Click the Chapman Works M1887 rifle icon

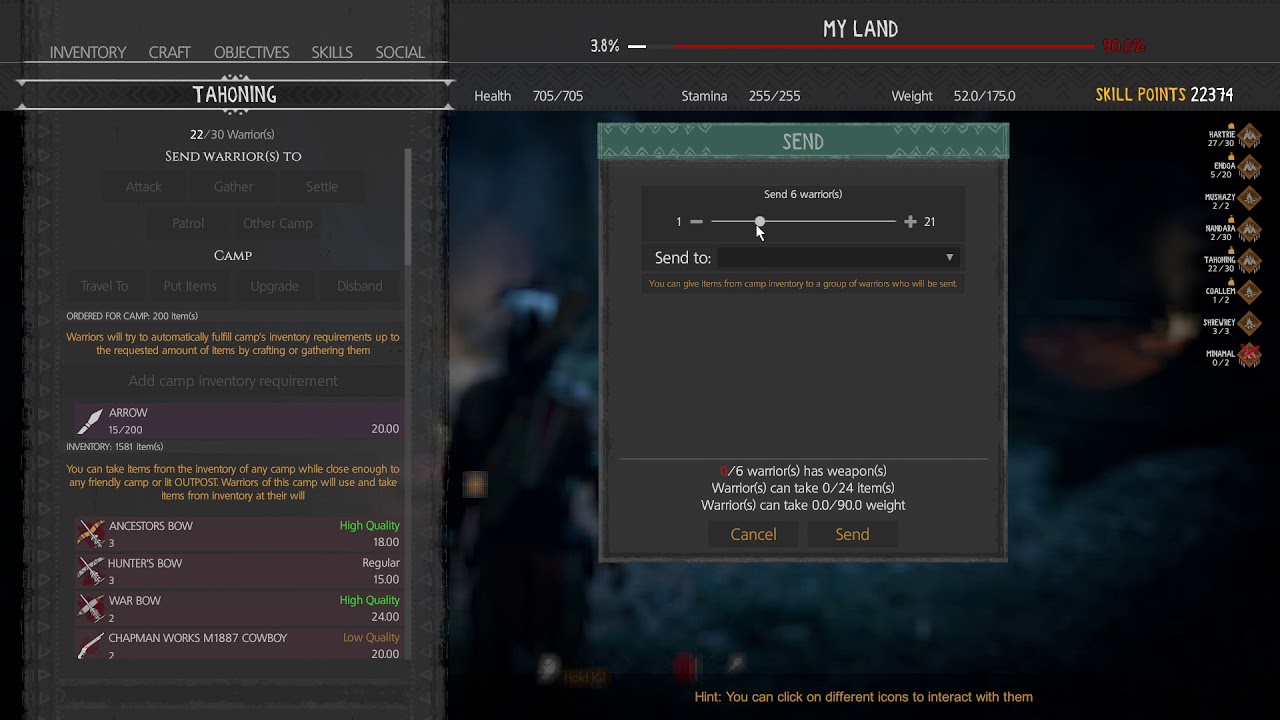pos(91,645)
